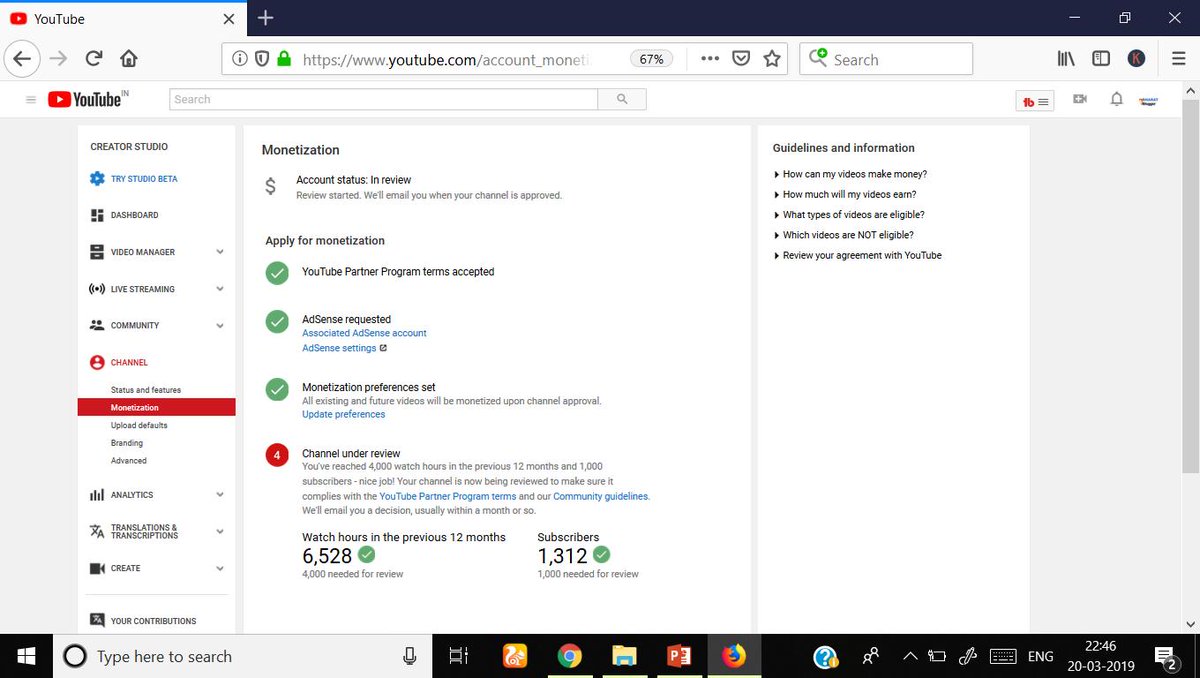Select Advanced in the Channel menu
This screenshot has width=1200, height=678.
[129, 461]
